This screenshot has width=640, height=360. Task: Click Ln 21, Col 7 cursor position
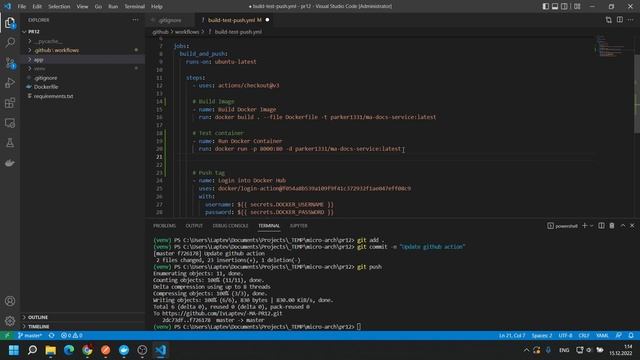point(512,336)
